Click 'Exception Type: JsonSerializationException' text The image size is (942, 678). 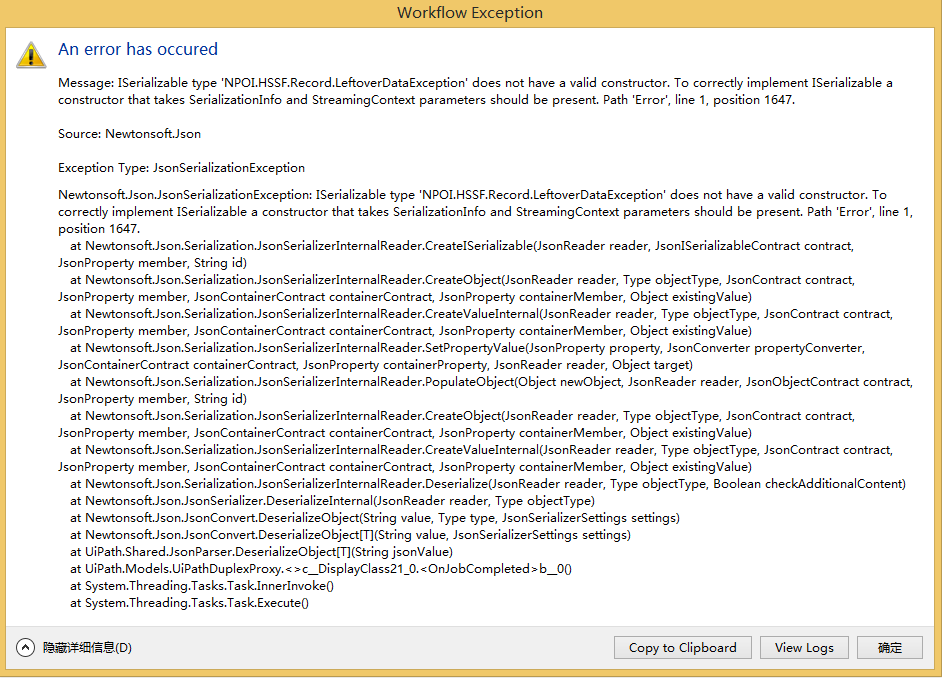click(x=181, y=168)
